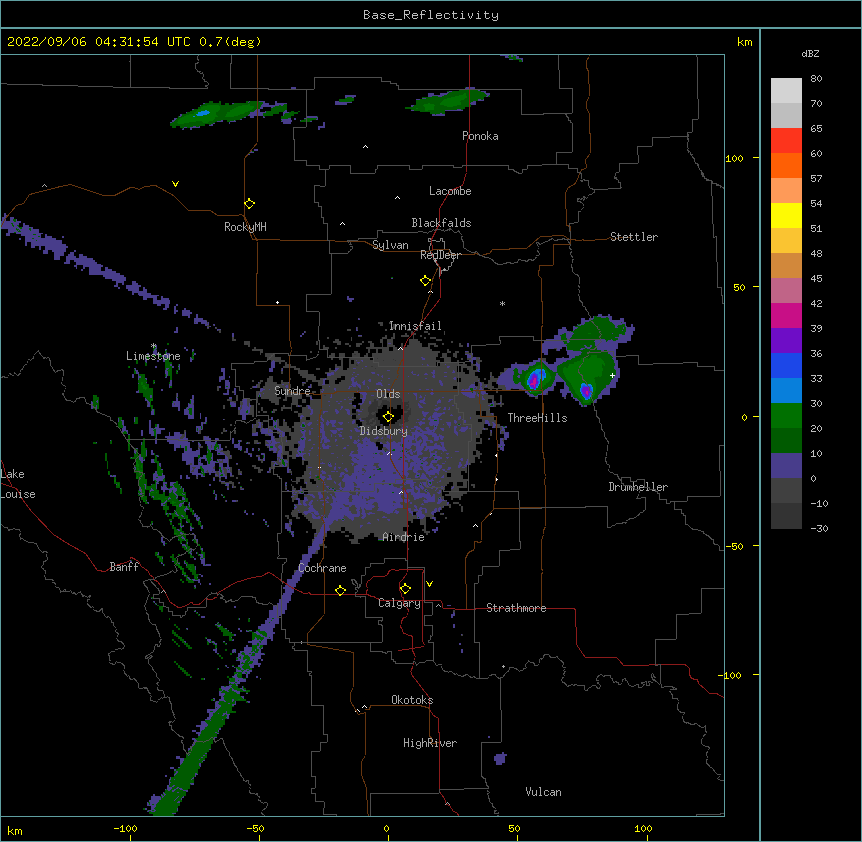862x842 pixels.
Task: Click the Airdrie city label
Action: [x=404, y=537]
